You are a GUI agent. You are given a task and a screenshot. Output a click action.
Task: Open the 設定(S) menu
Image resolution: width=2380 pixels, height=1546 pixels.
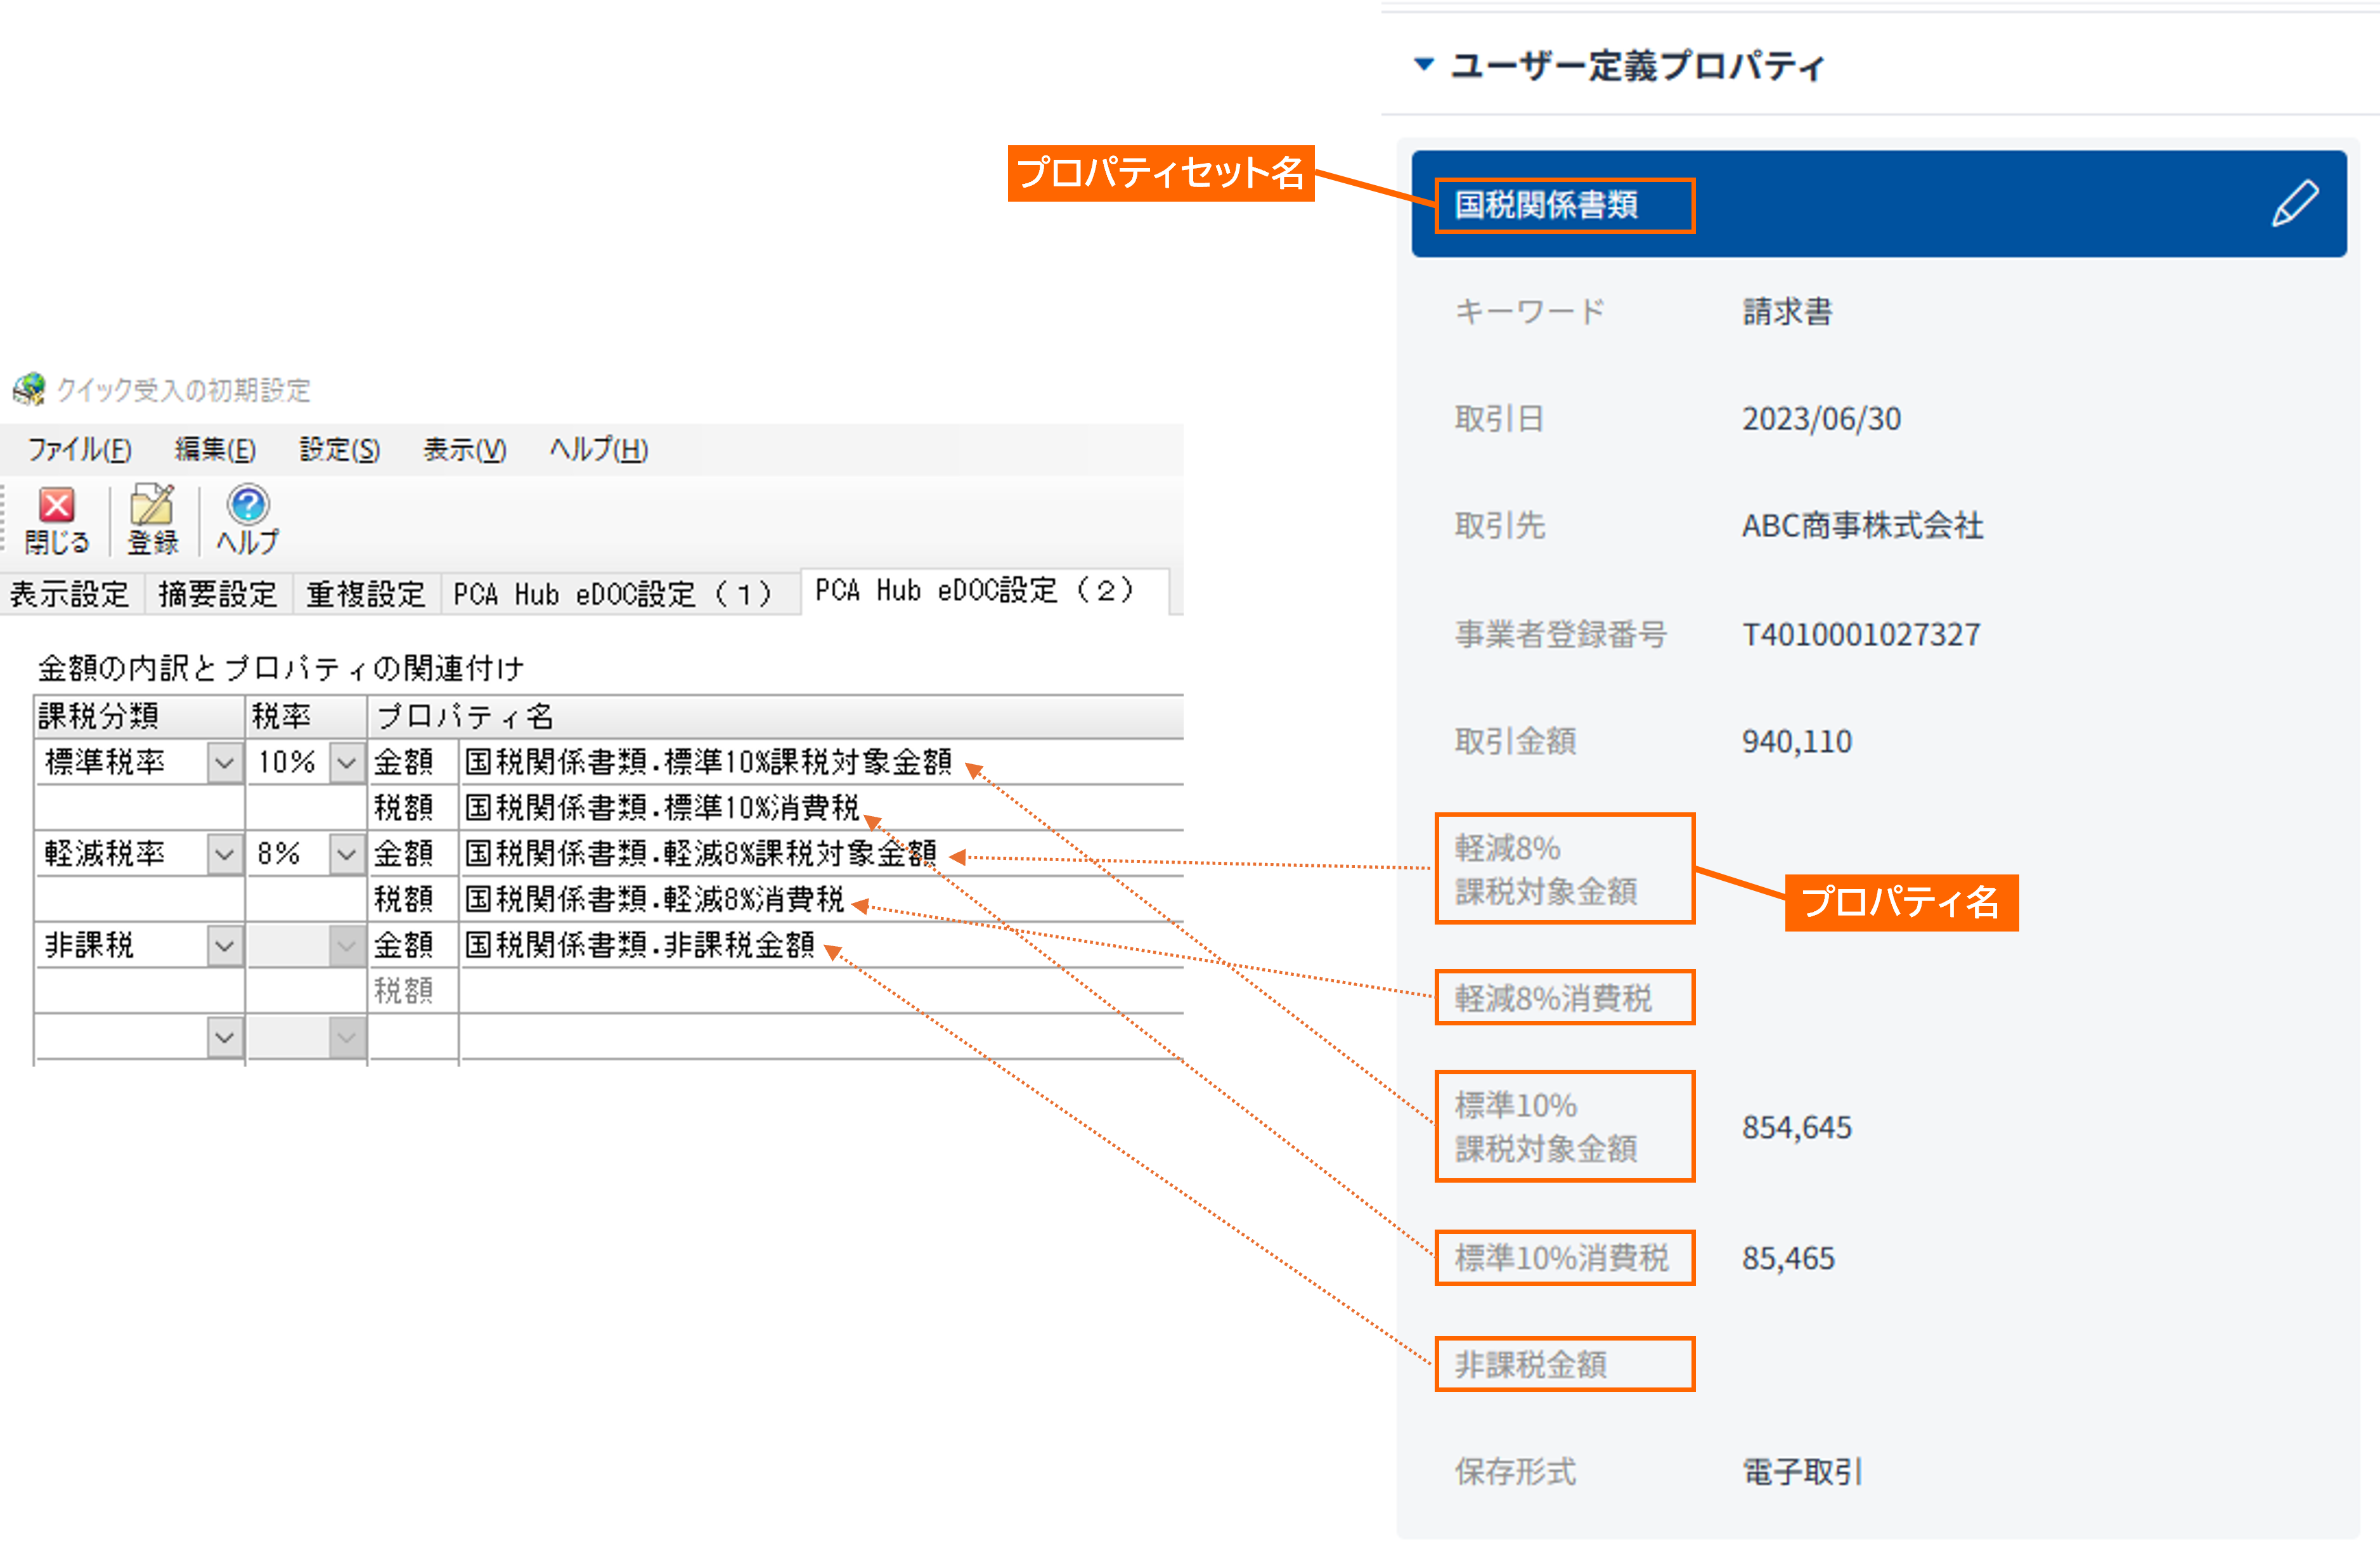339,450
